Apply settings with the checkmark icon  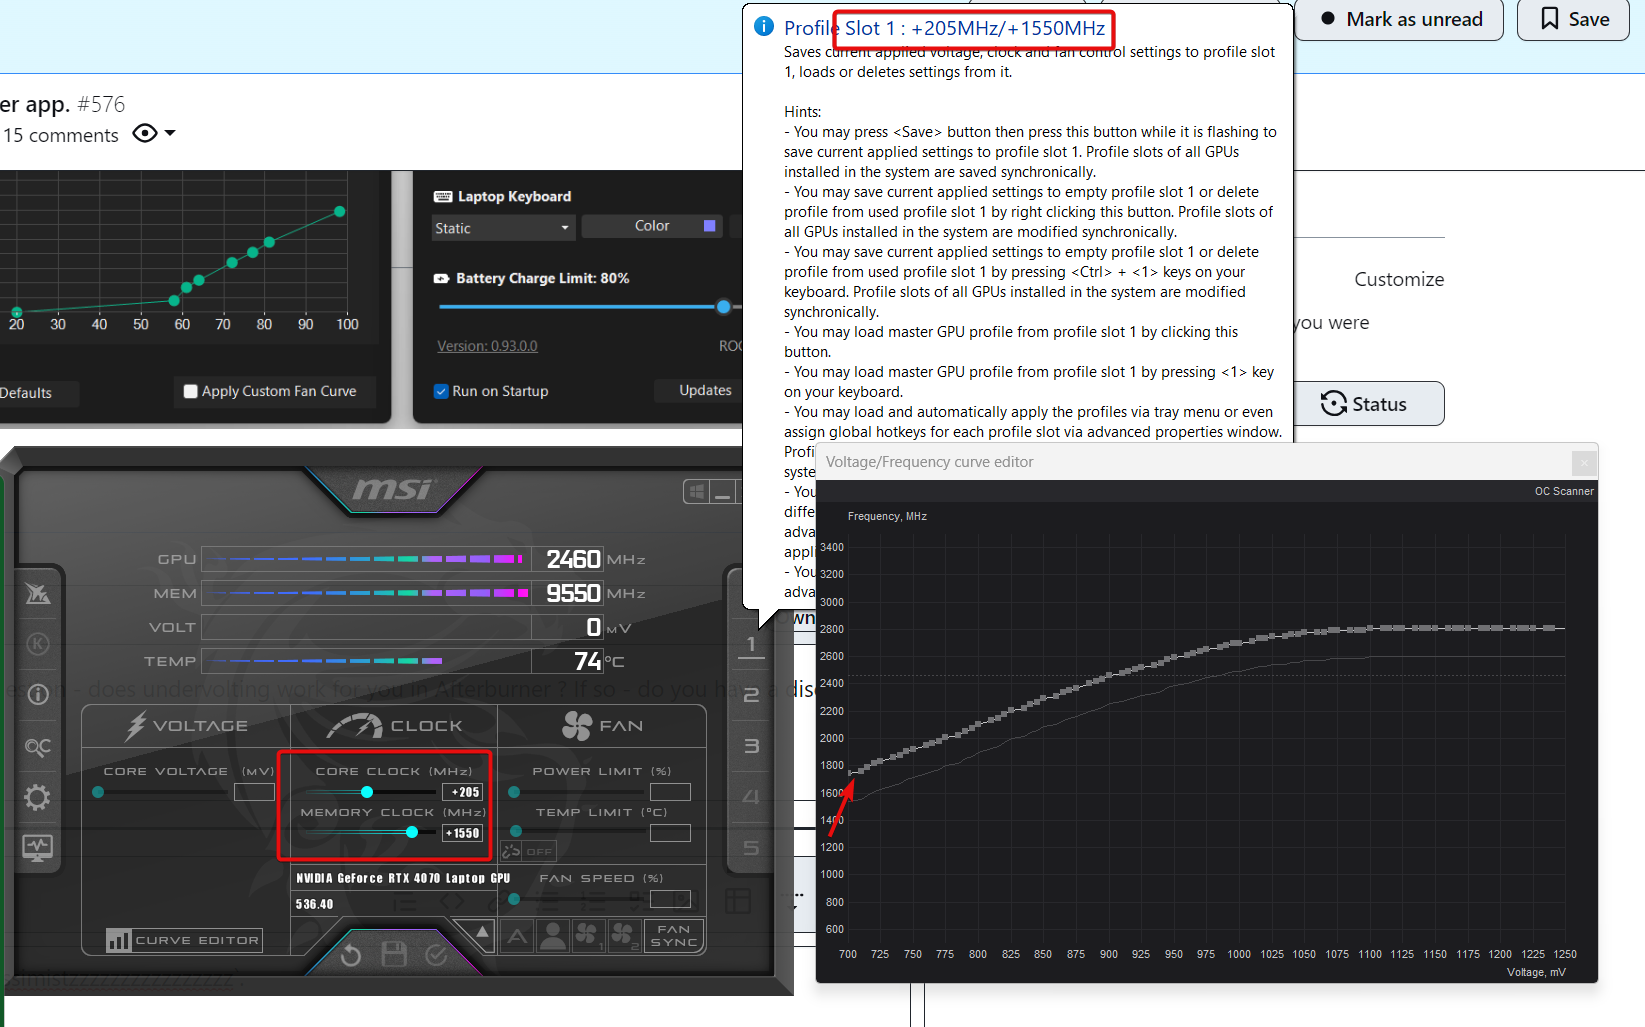pos(435,955)
